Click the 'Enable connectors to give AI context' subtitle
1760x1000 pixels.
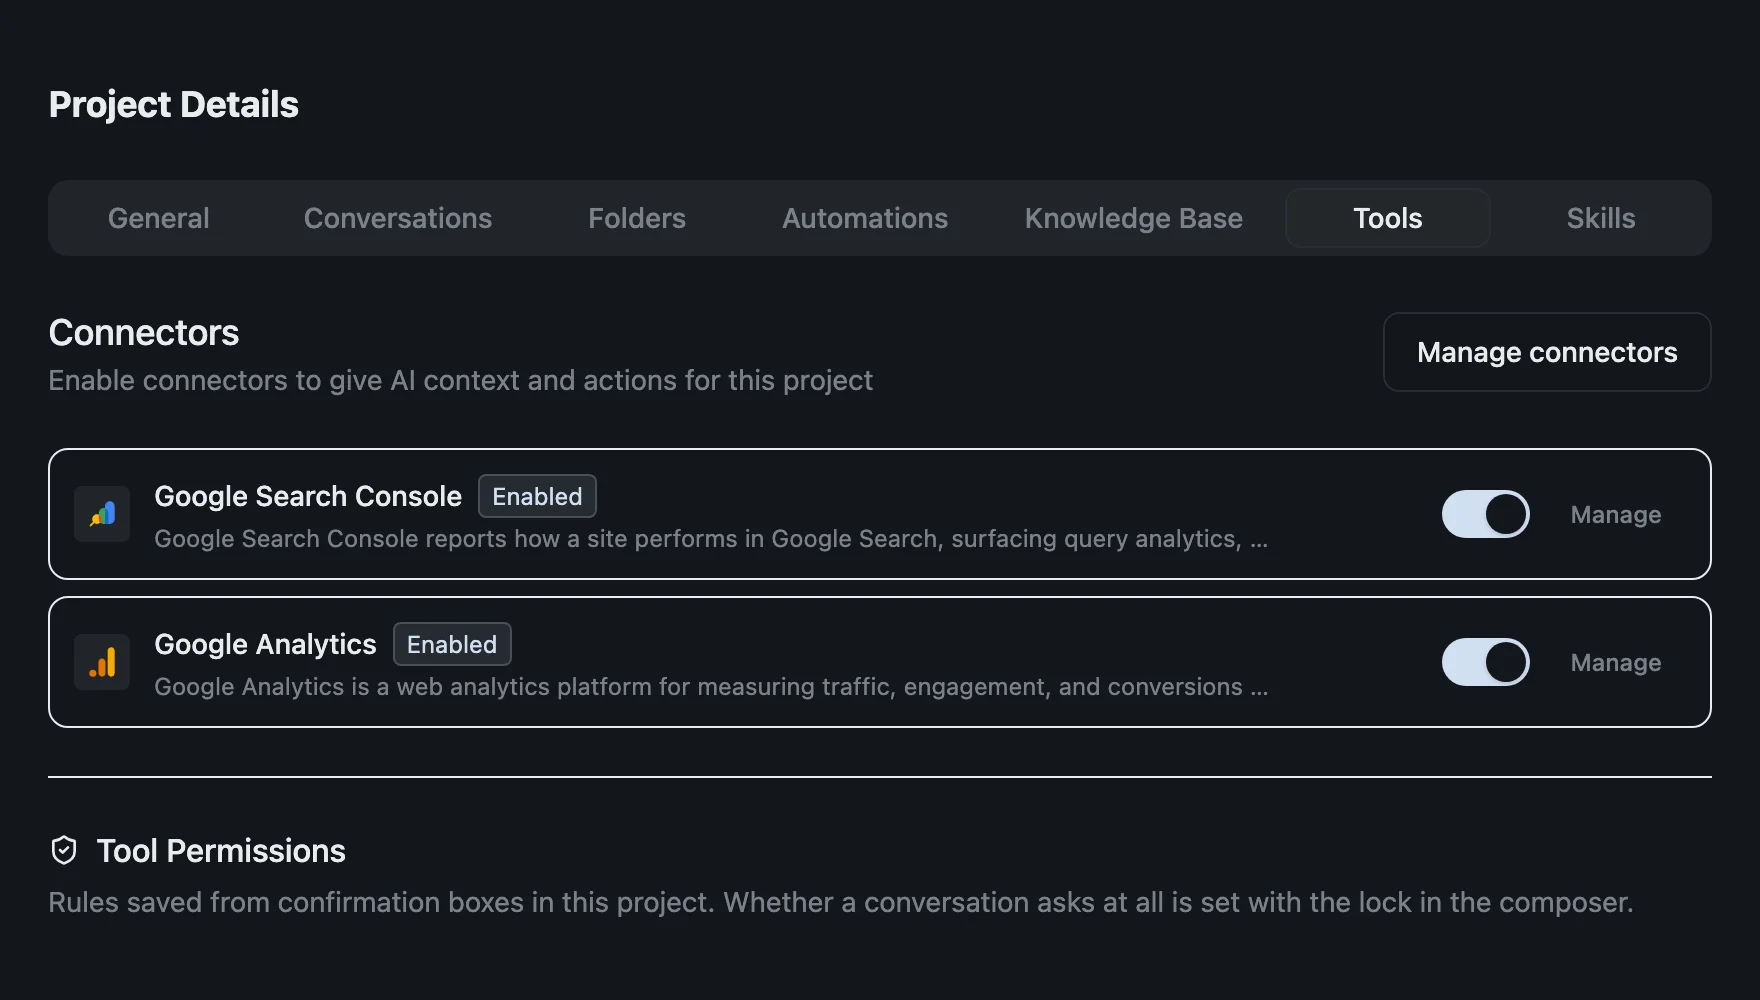pyautogui.click(x=461, y=380)
